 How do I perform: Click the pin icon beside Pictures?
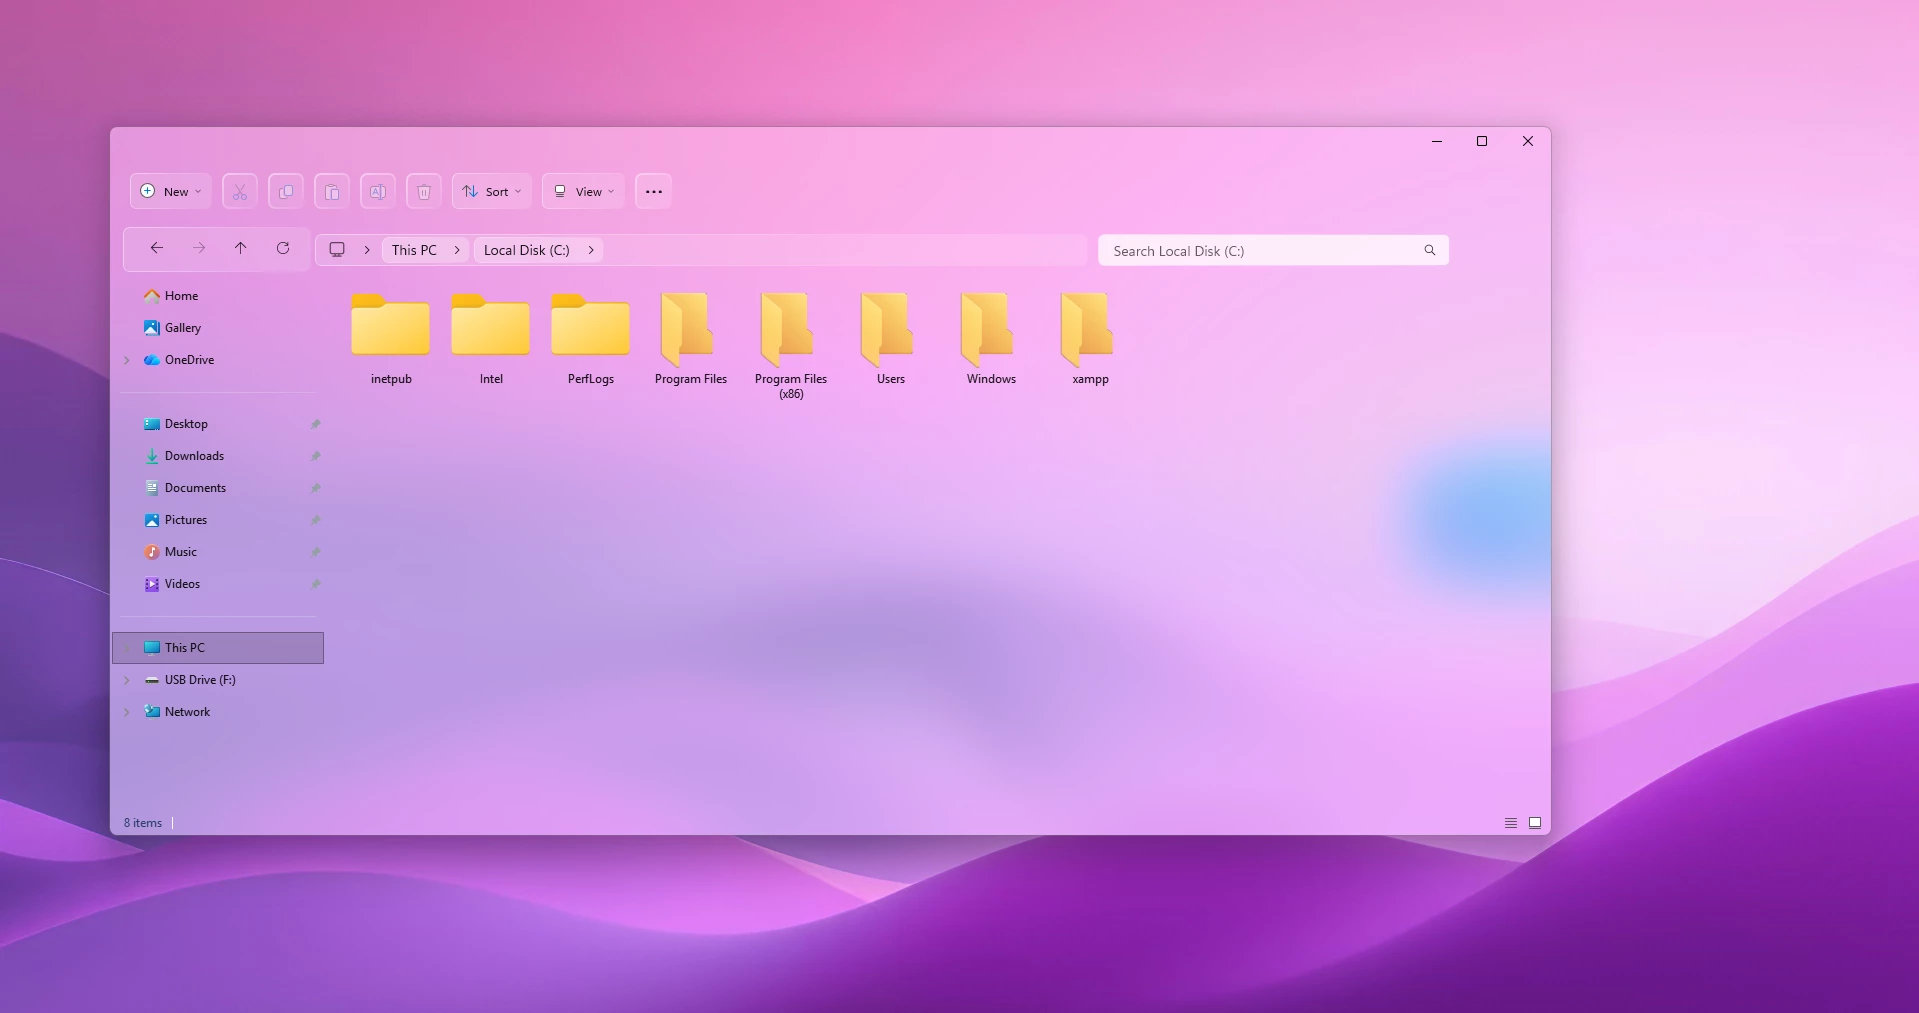[x=316, y=520]
